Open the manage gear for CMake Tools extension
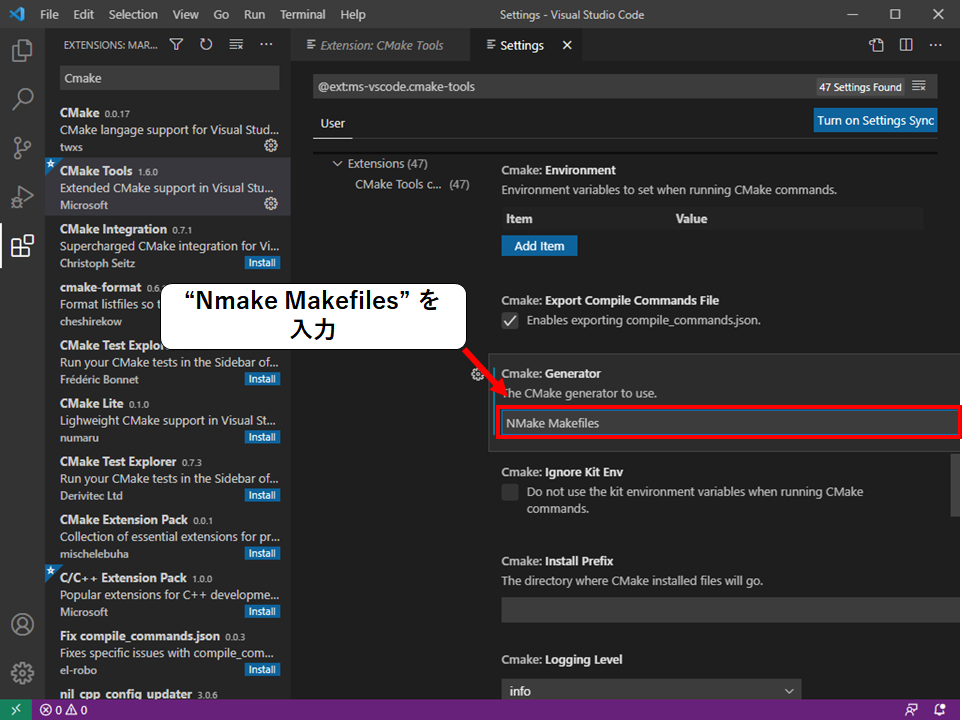This screenshot has height=720, width=962. tap(271, 204)
